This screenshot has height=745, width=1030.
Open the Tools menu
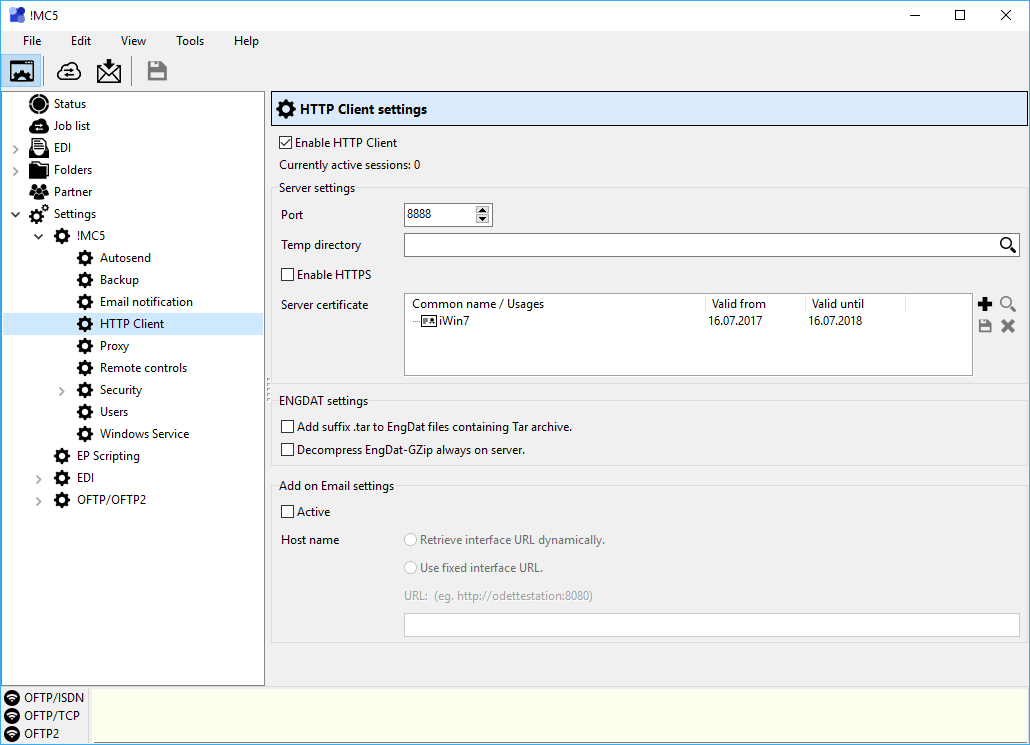click(x=190, y=41)
